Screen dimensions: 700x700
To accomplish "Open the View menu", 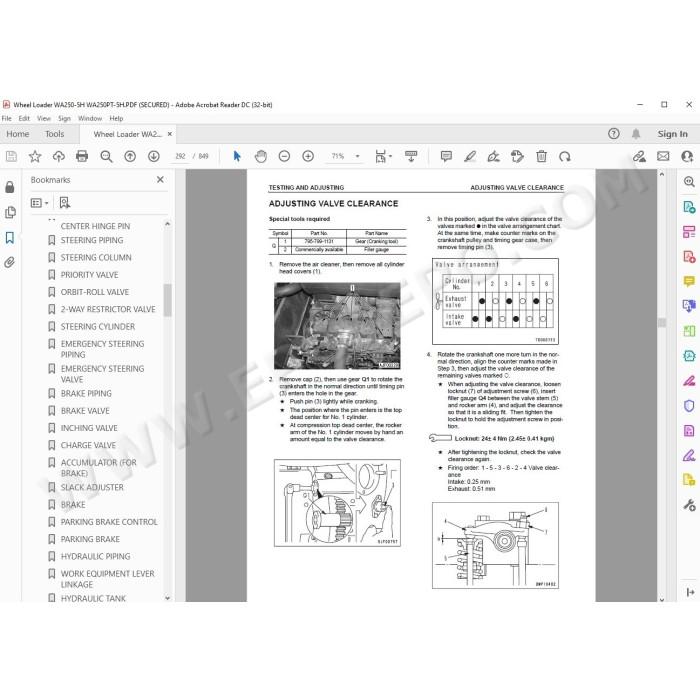I will click(x=44, y=118).
